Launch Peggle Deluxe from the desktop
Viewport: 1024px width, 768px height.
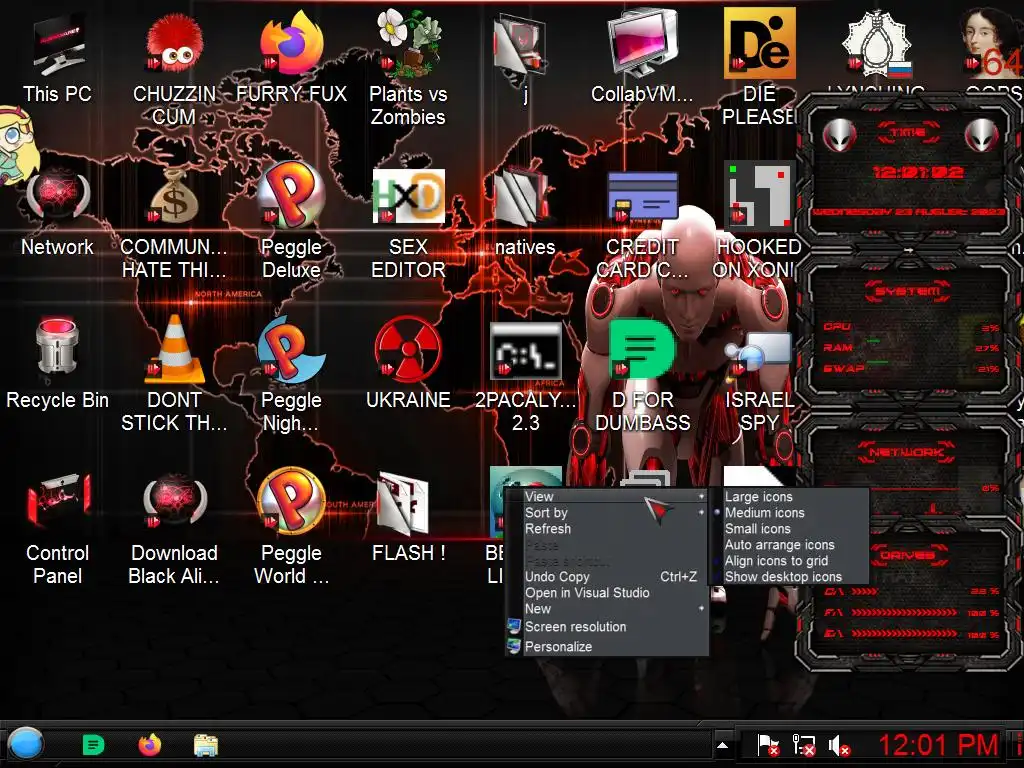(291, 196)
